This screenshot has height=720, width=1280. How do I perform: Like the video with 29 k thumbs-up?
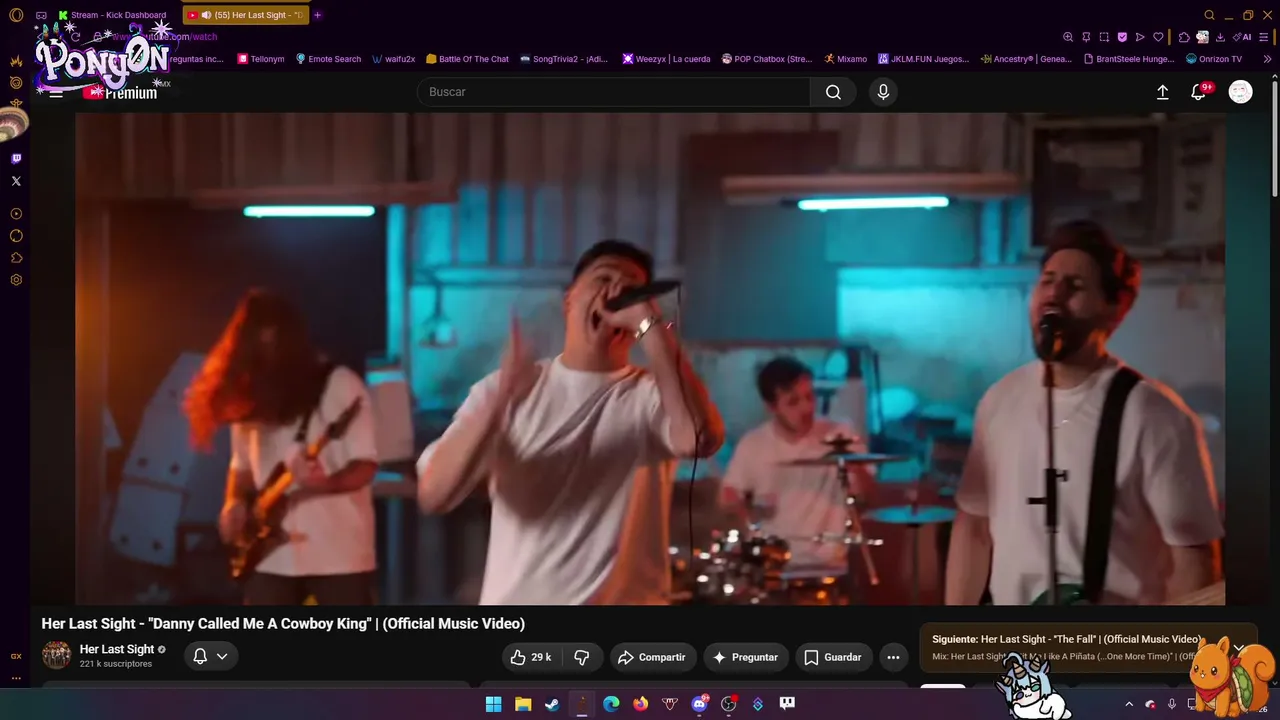click(x=531, y=657)
